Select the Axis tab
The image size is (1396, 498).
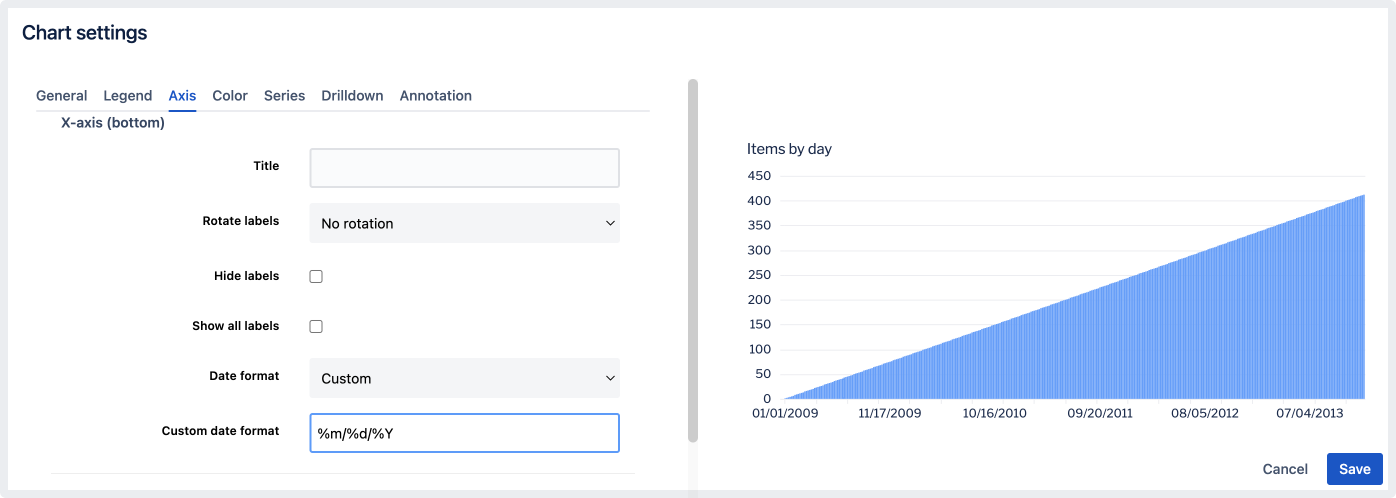pos(182,96)
